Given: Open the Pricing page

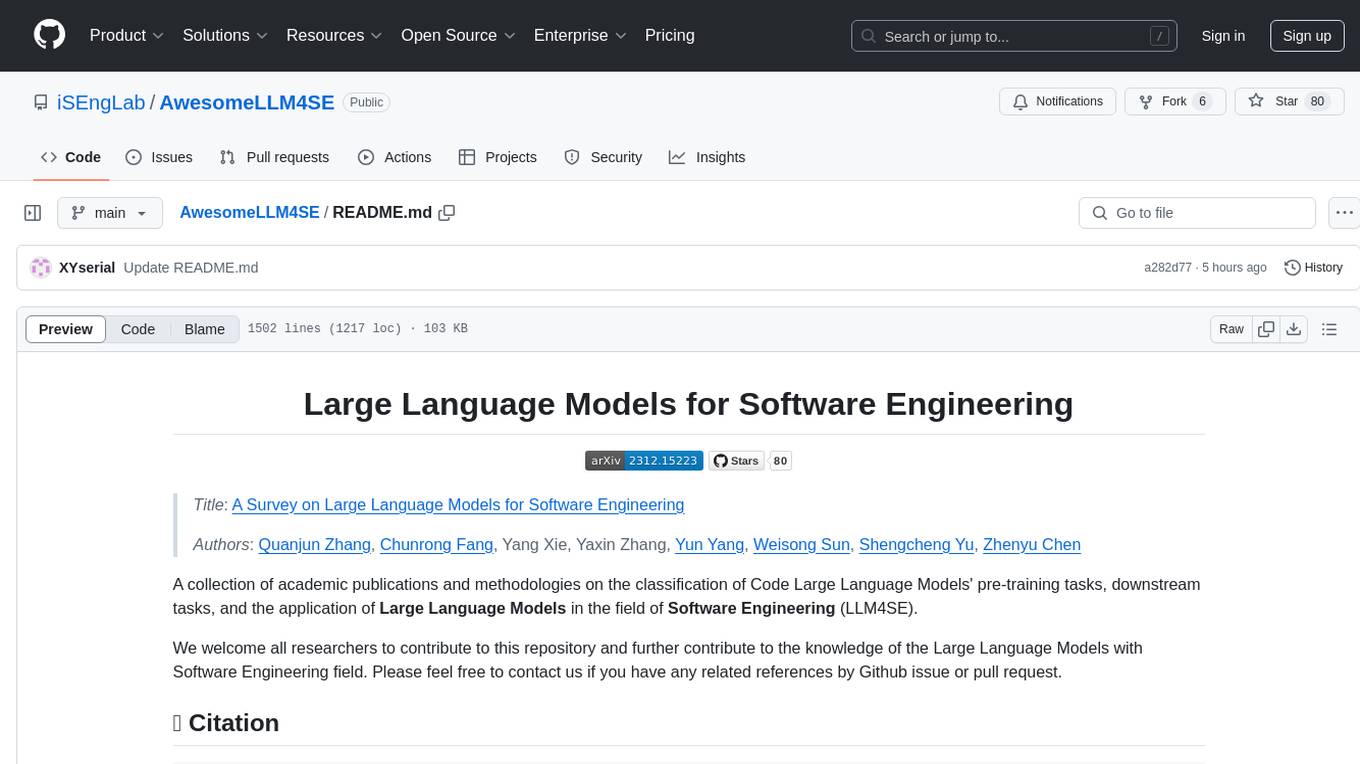Looking at the screenshot, I should click(670, 35).
